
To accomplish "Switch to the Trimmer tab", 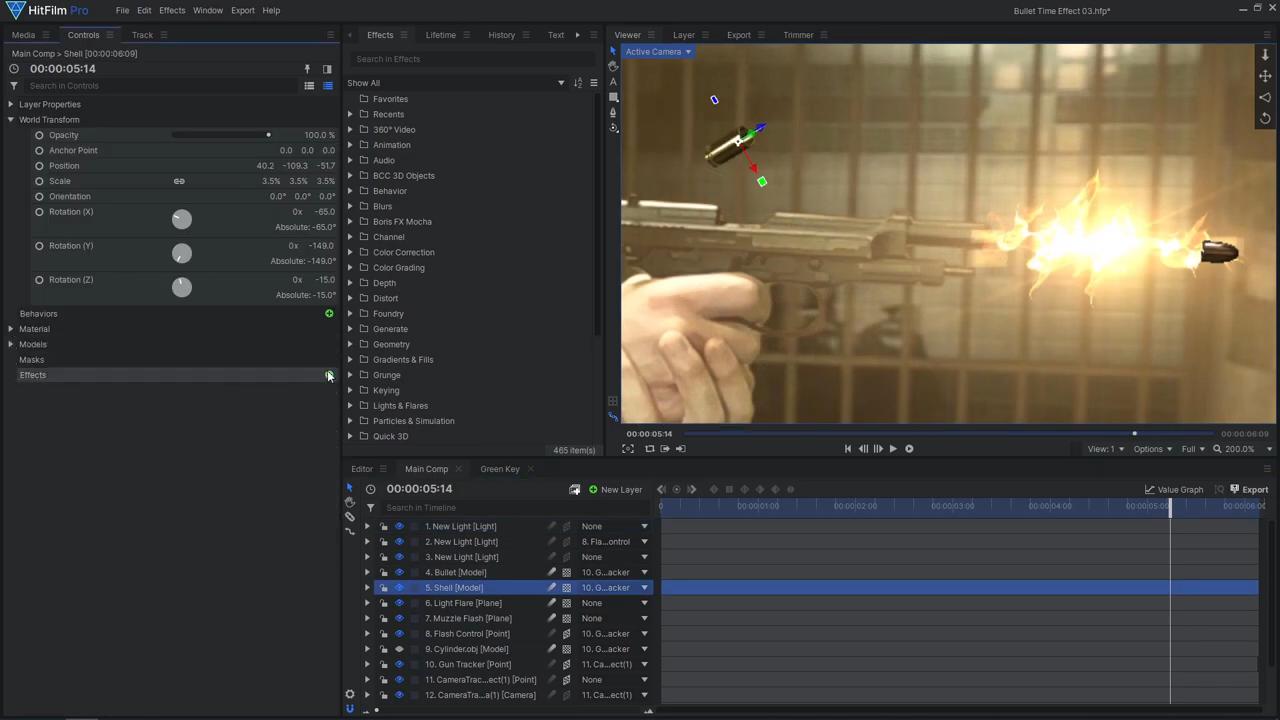I will point(798,35).
